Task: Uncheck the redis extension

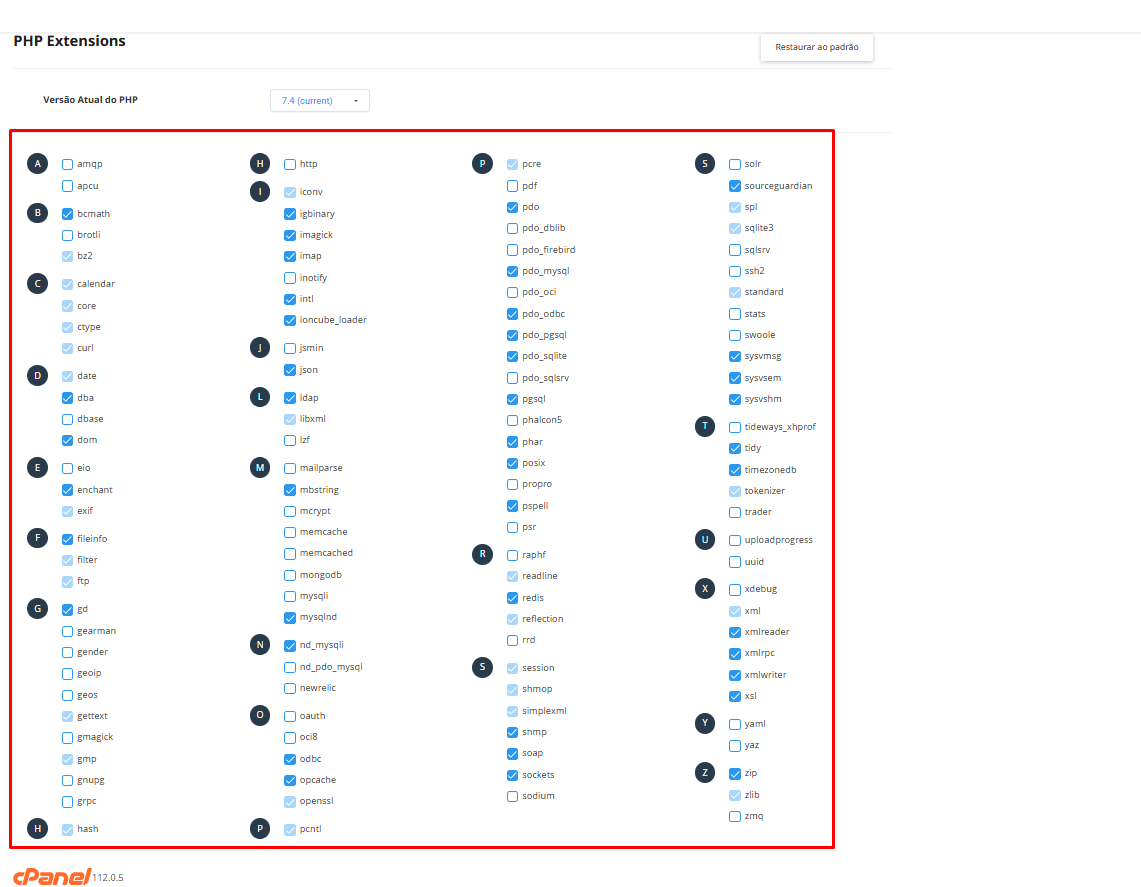Action: click(x=513, y=598)
